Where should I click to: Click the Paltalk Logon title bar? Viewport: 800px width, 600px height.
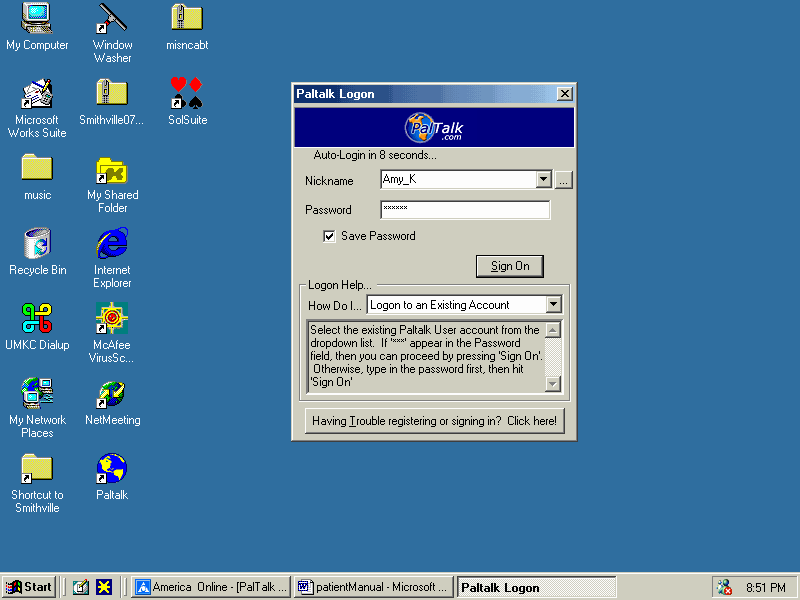pos(426,94)
